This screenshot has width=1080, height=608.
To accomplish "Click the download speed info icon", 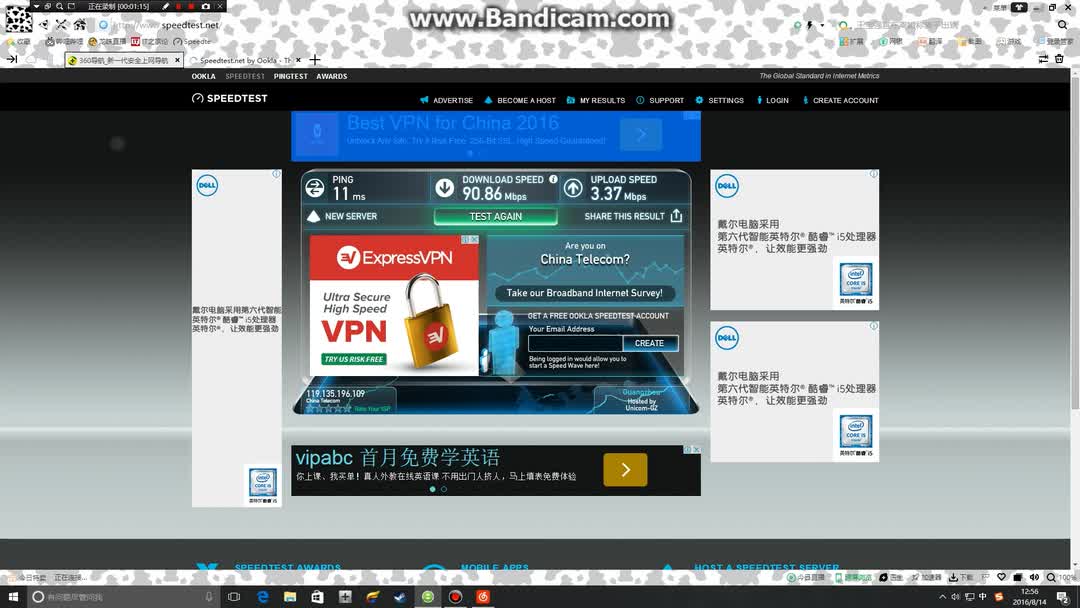I will (x=553, y=179).
